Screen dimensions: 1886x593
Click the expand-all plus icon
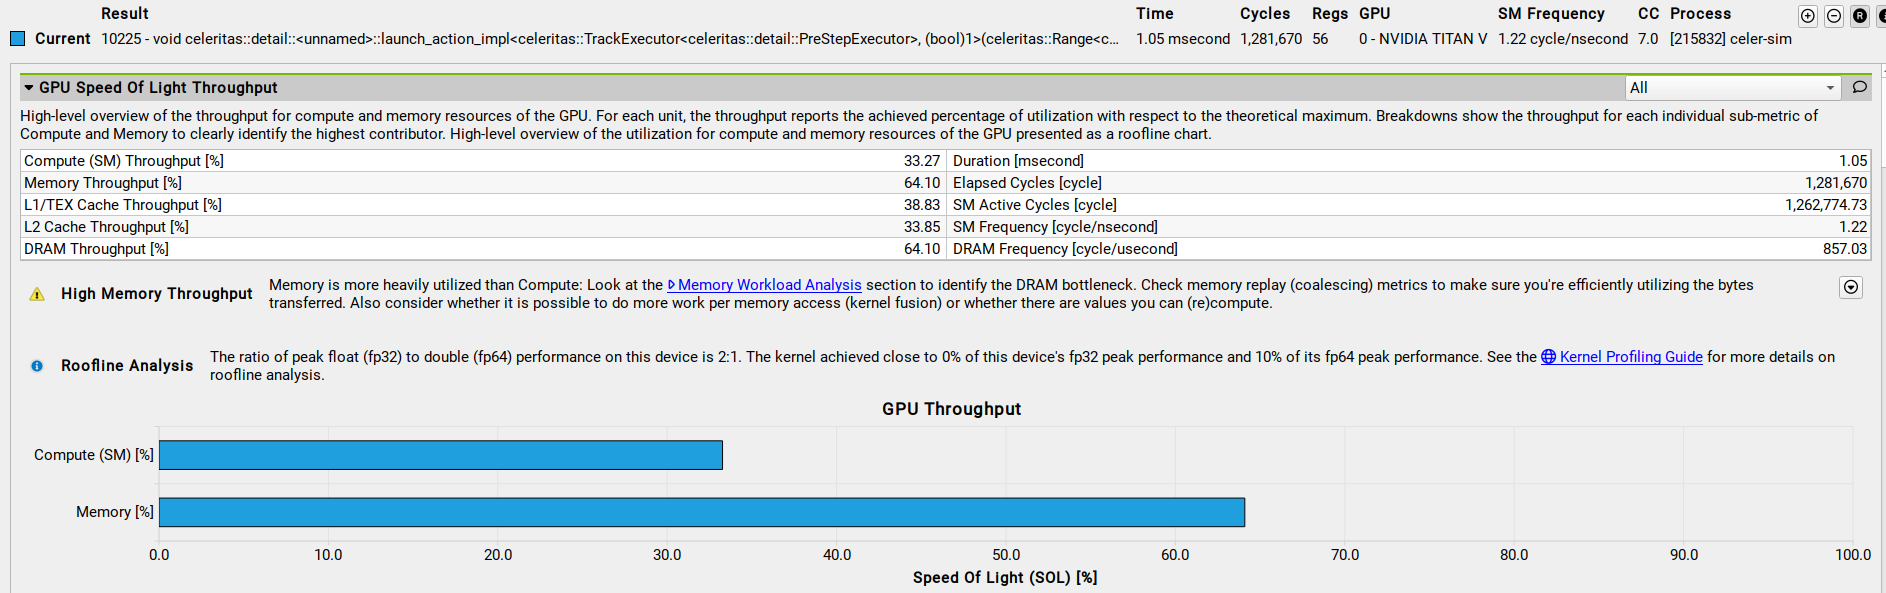pyautogui.click(x=1808, y=16)
